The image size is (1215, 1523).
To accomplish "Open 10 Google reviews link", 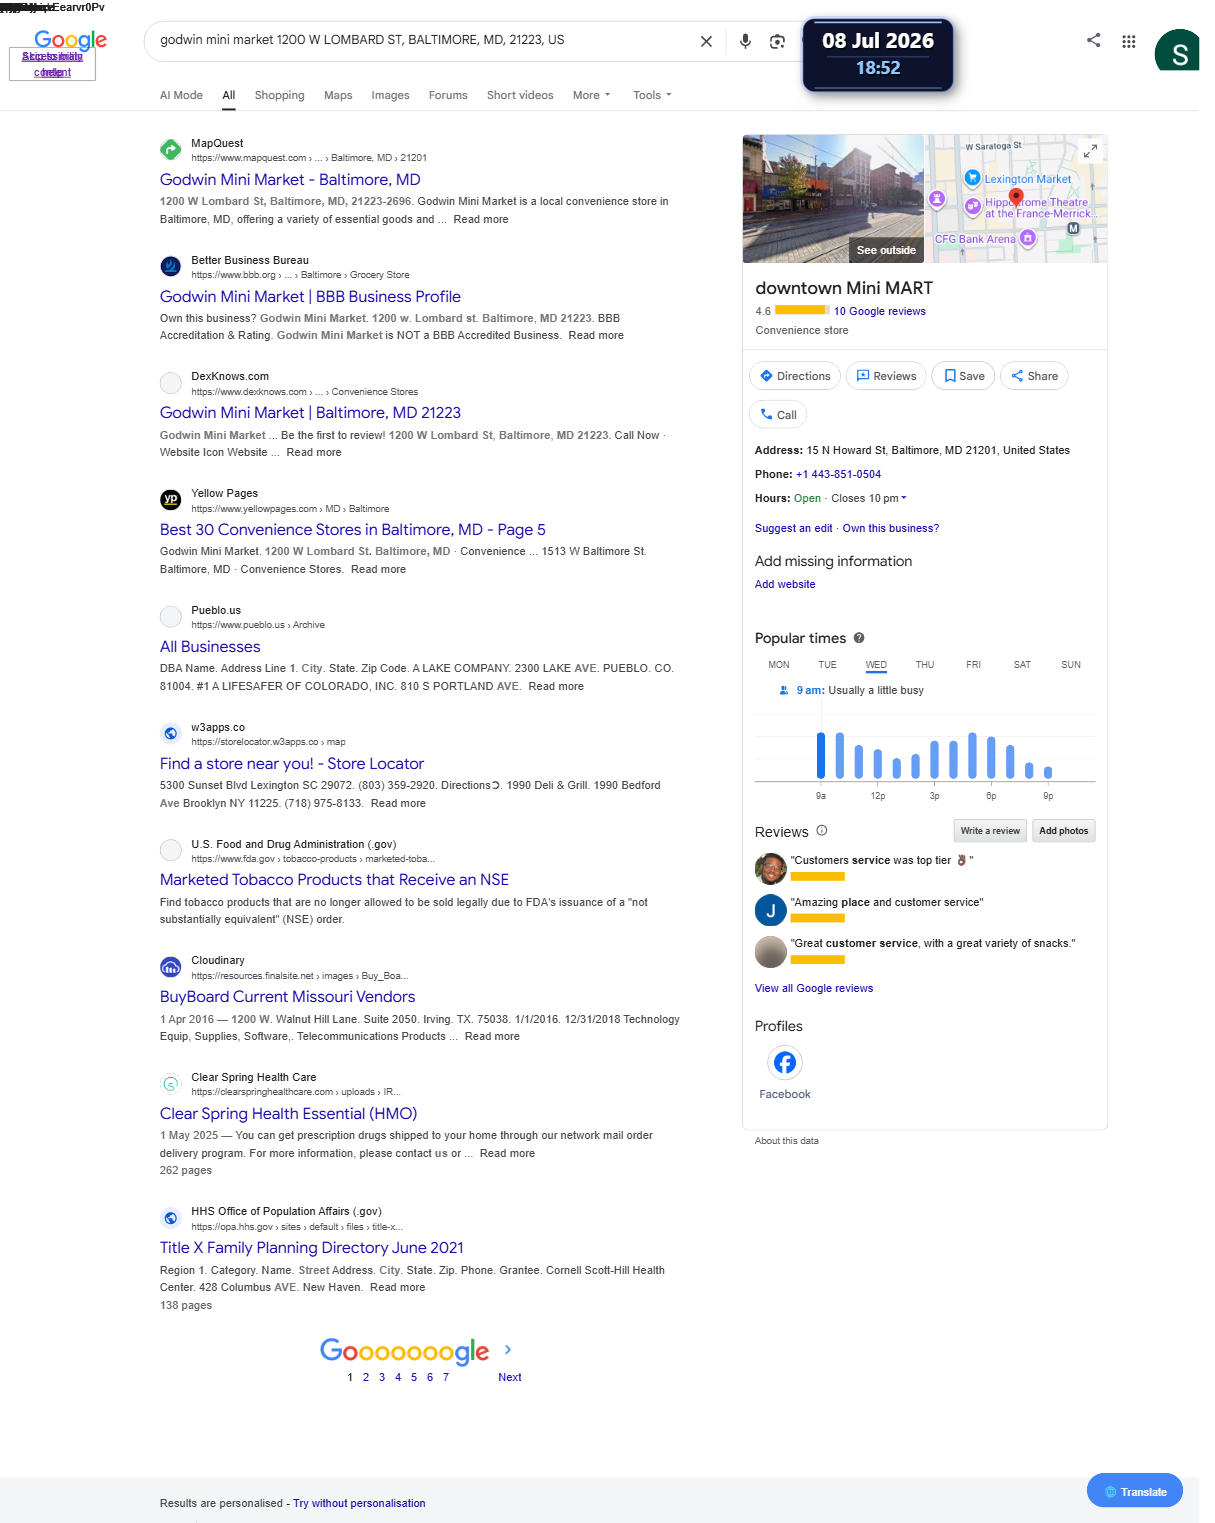I will point(880,311).
